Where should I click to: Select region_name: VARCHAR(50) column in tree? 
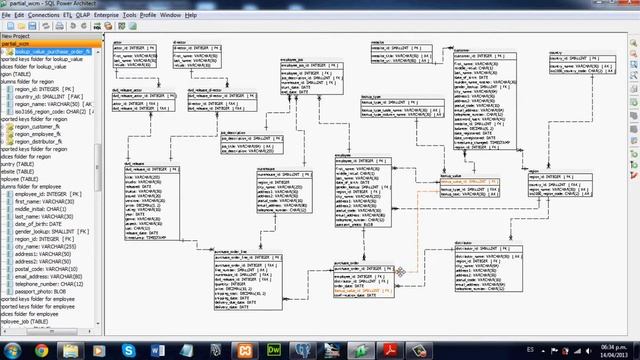tap(53, 104)
